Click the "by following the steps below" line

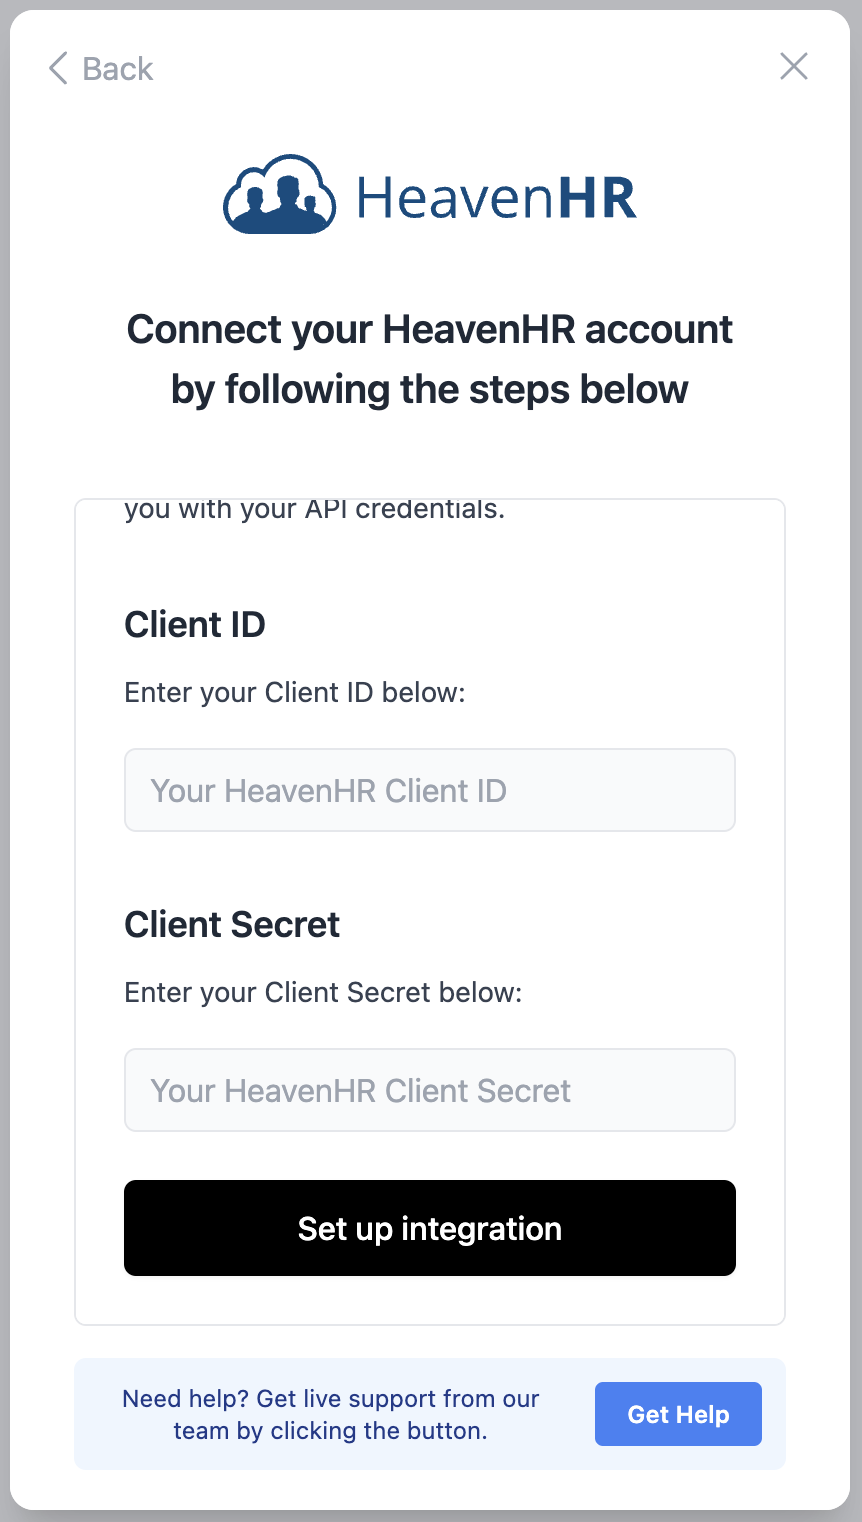click(x=430, y=389)
